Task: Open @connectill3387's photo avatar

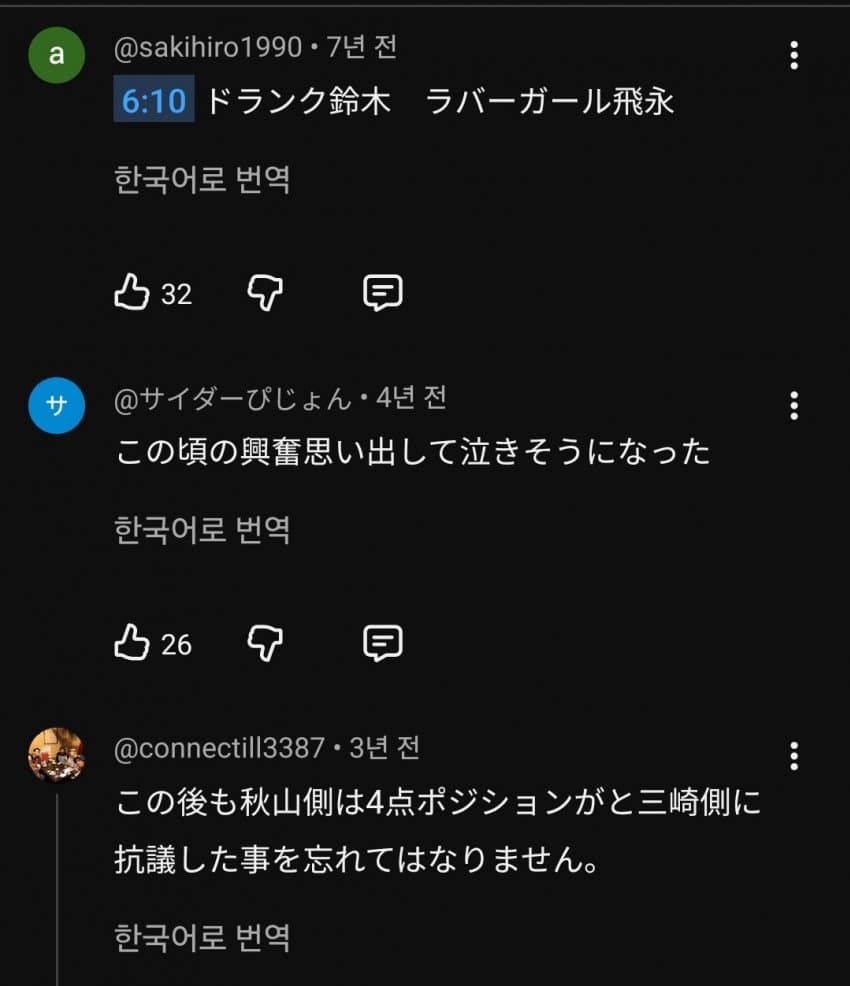Action: click(x=57, y=756)
